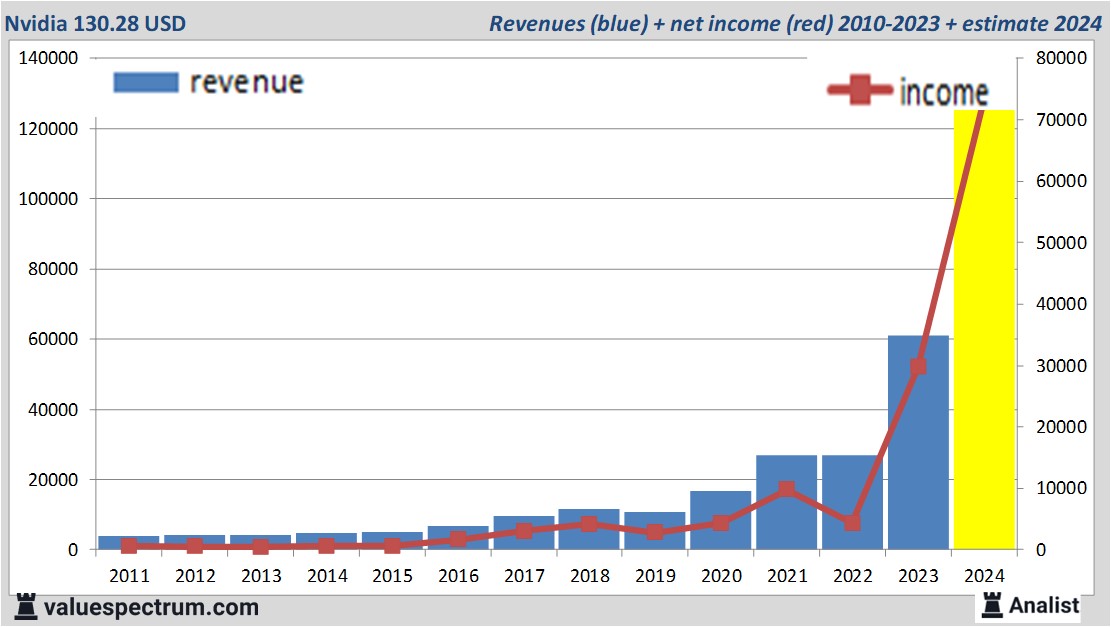The height and width of the screenshot is (627, 1111).
Task: Click the 2014 x-axis year label
Action: coord(327,576)
